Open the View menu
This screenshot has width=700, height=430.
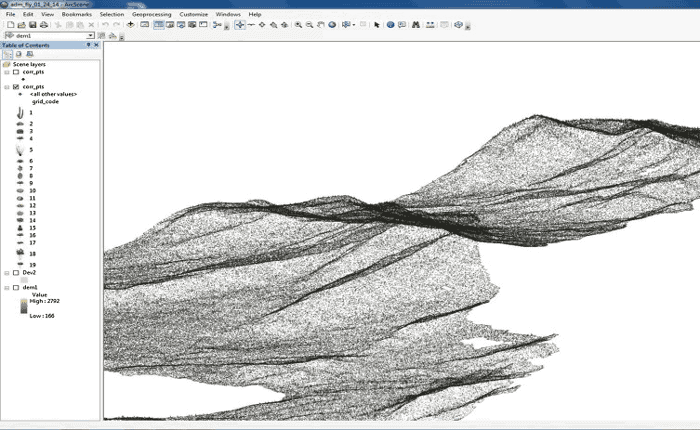47,14
